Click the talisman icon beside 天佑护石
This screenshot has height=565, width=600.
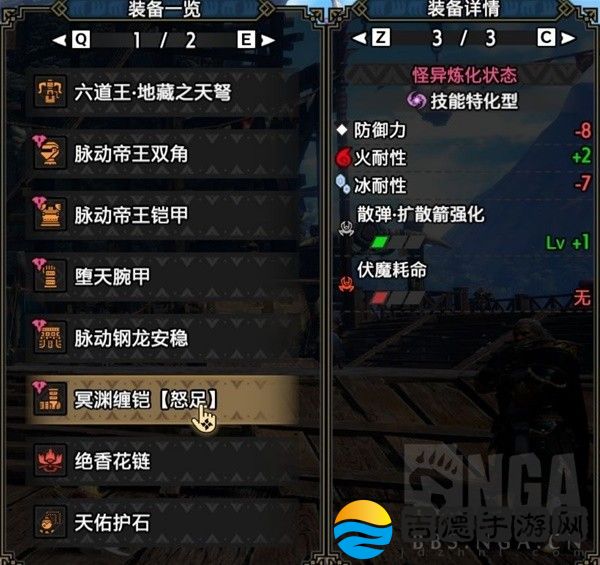(x=50, y=522)
